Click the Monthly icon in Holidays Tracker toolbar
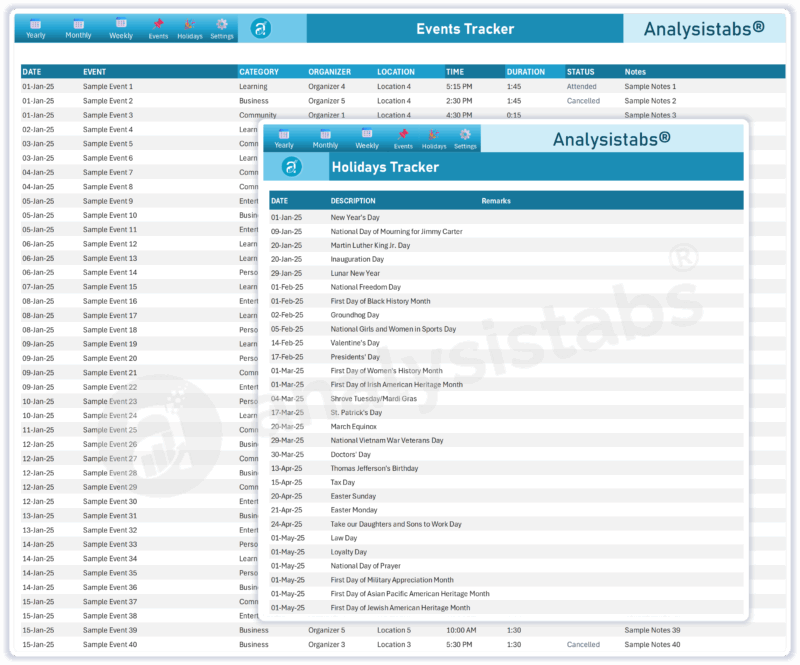This screenshot has height=665, width=800. pos(326,138)
